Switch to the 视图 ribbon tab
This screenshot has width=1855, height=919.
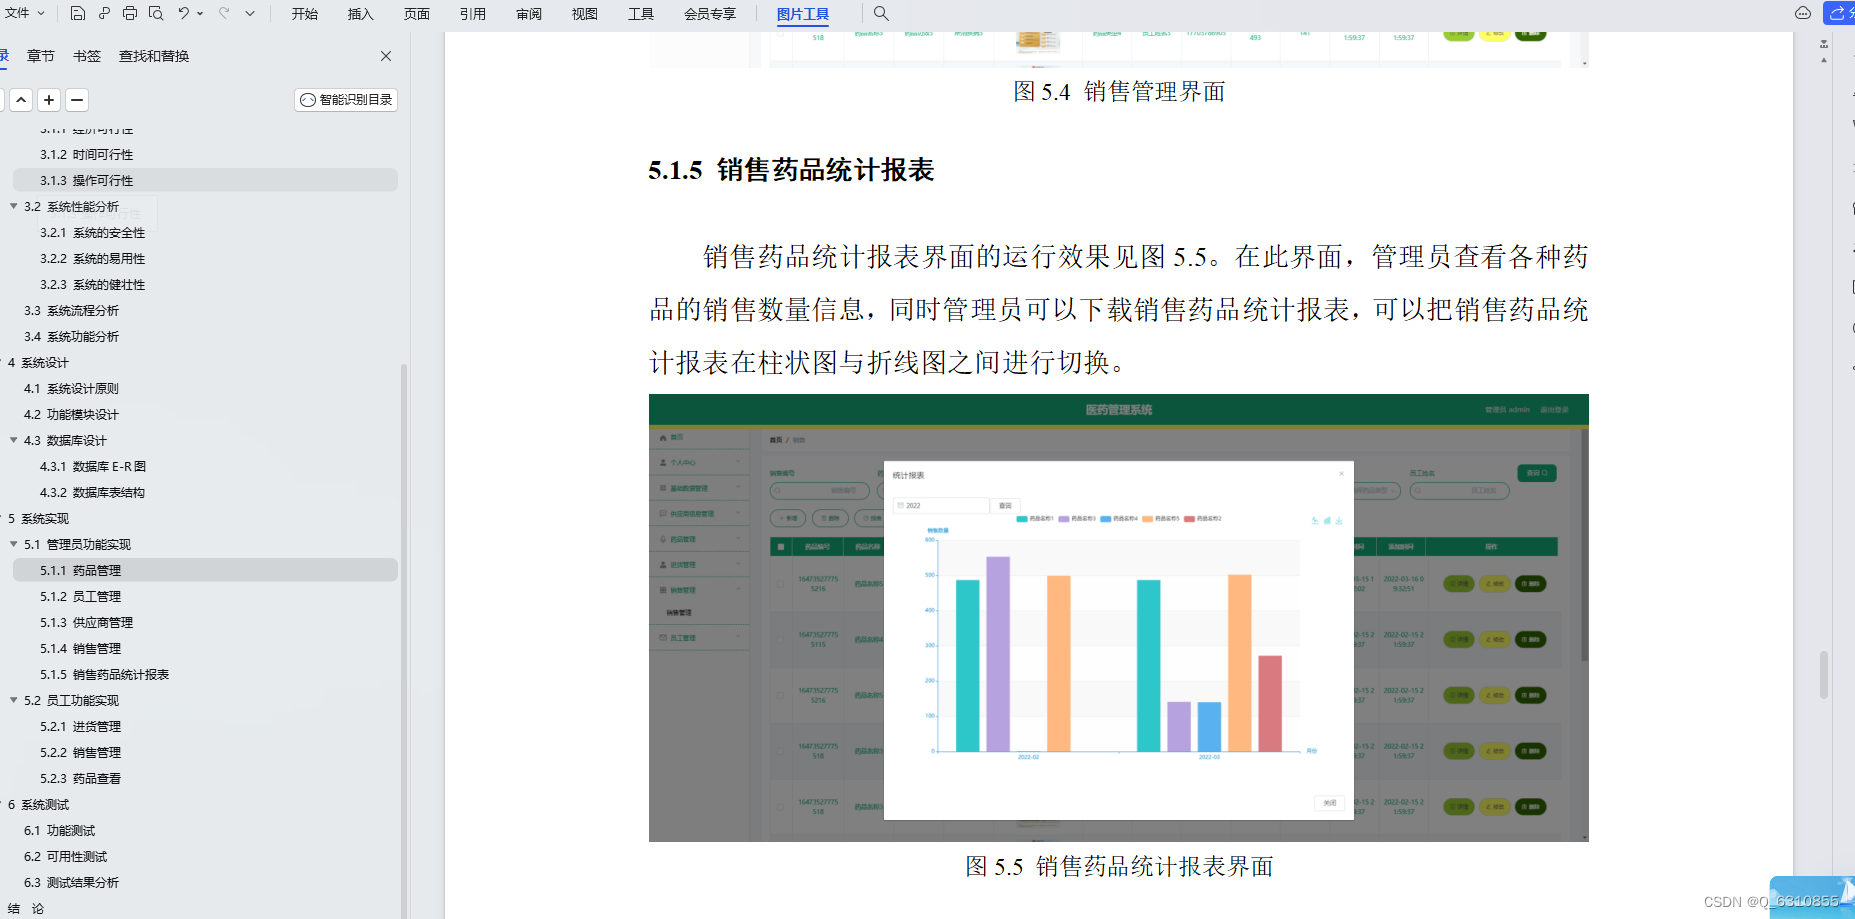point(585,14)
